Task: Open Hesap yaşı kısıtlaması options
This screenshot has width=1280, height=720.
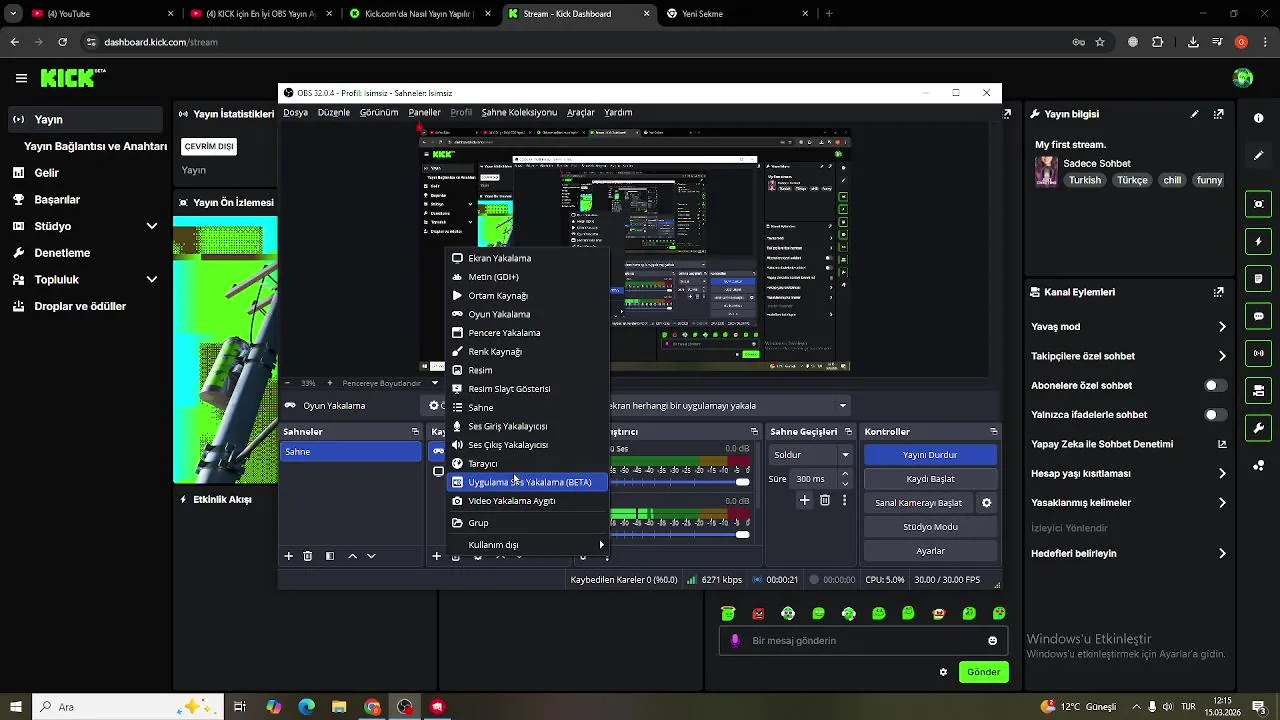Action: click(1128, 473)
